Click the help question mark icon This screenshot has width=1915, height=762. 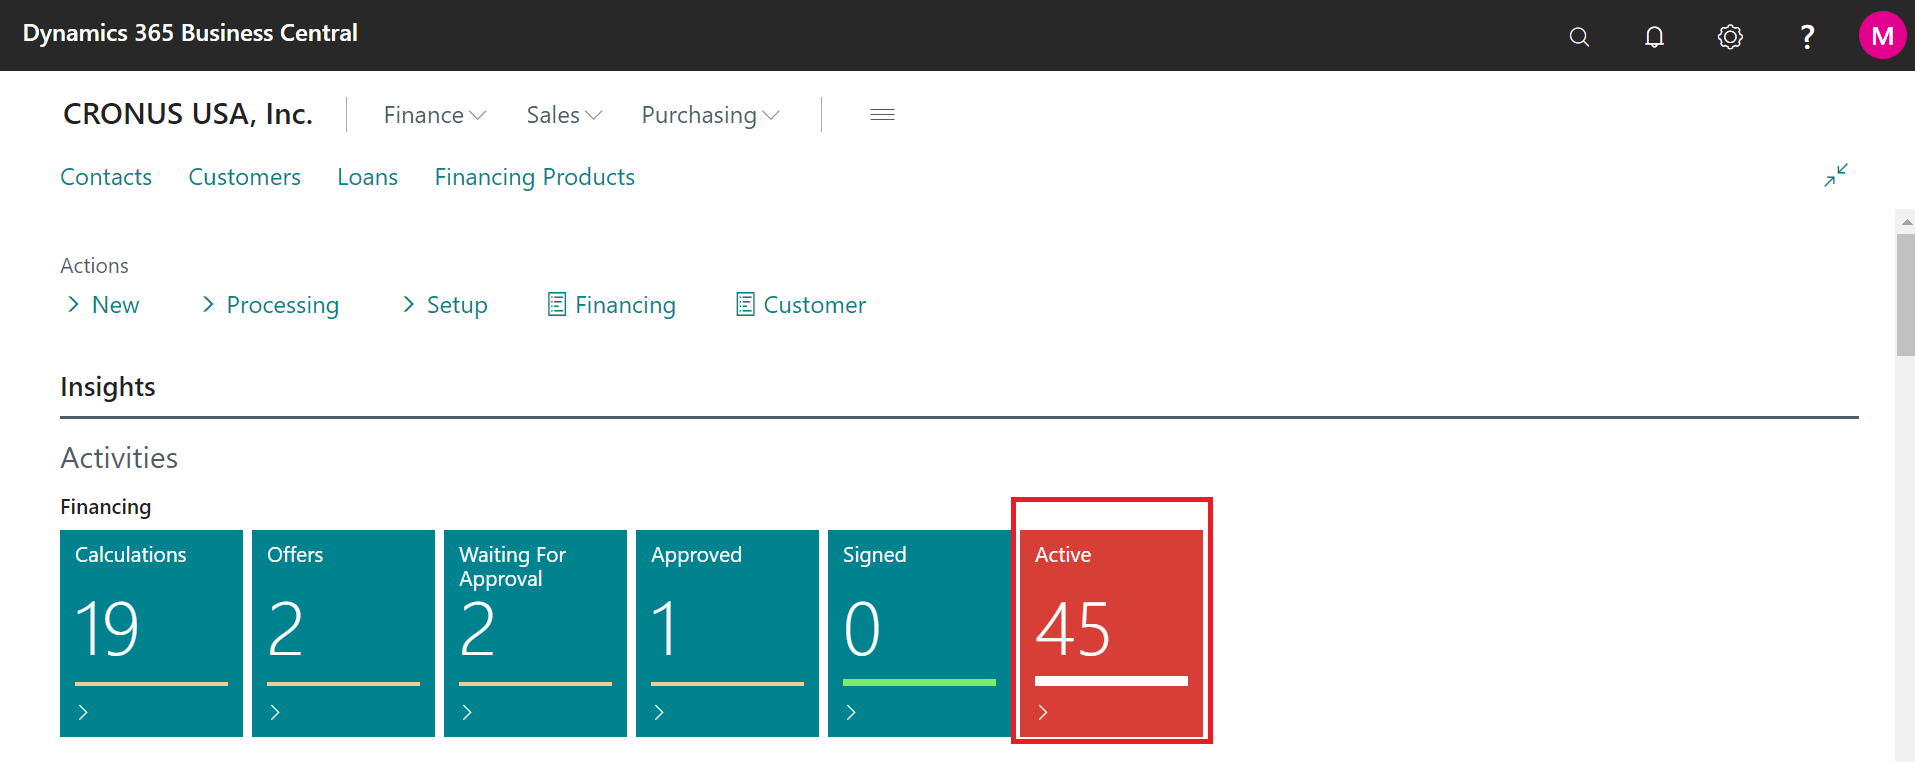tap(1806, 37)
